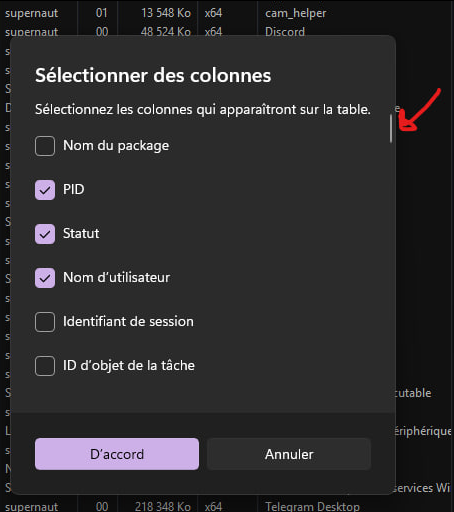Click the 13 548 Ko memory cell
The height and width of the screenshot is (512, 454).
166,13
